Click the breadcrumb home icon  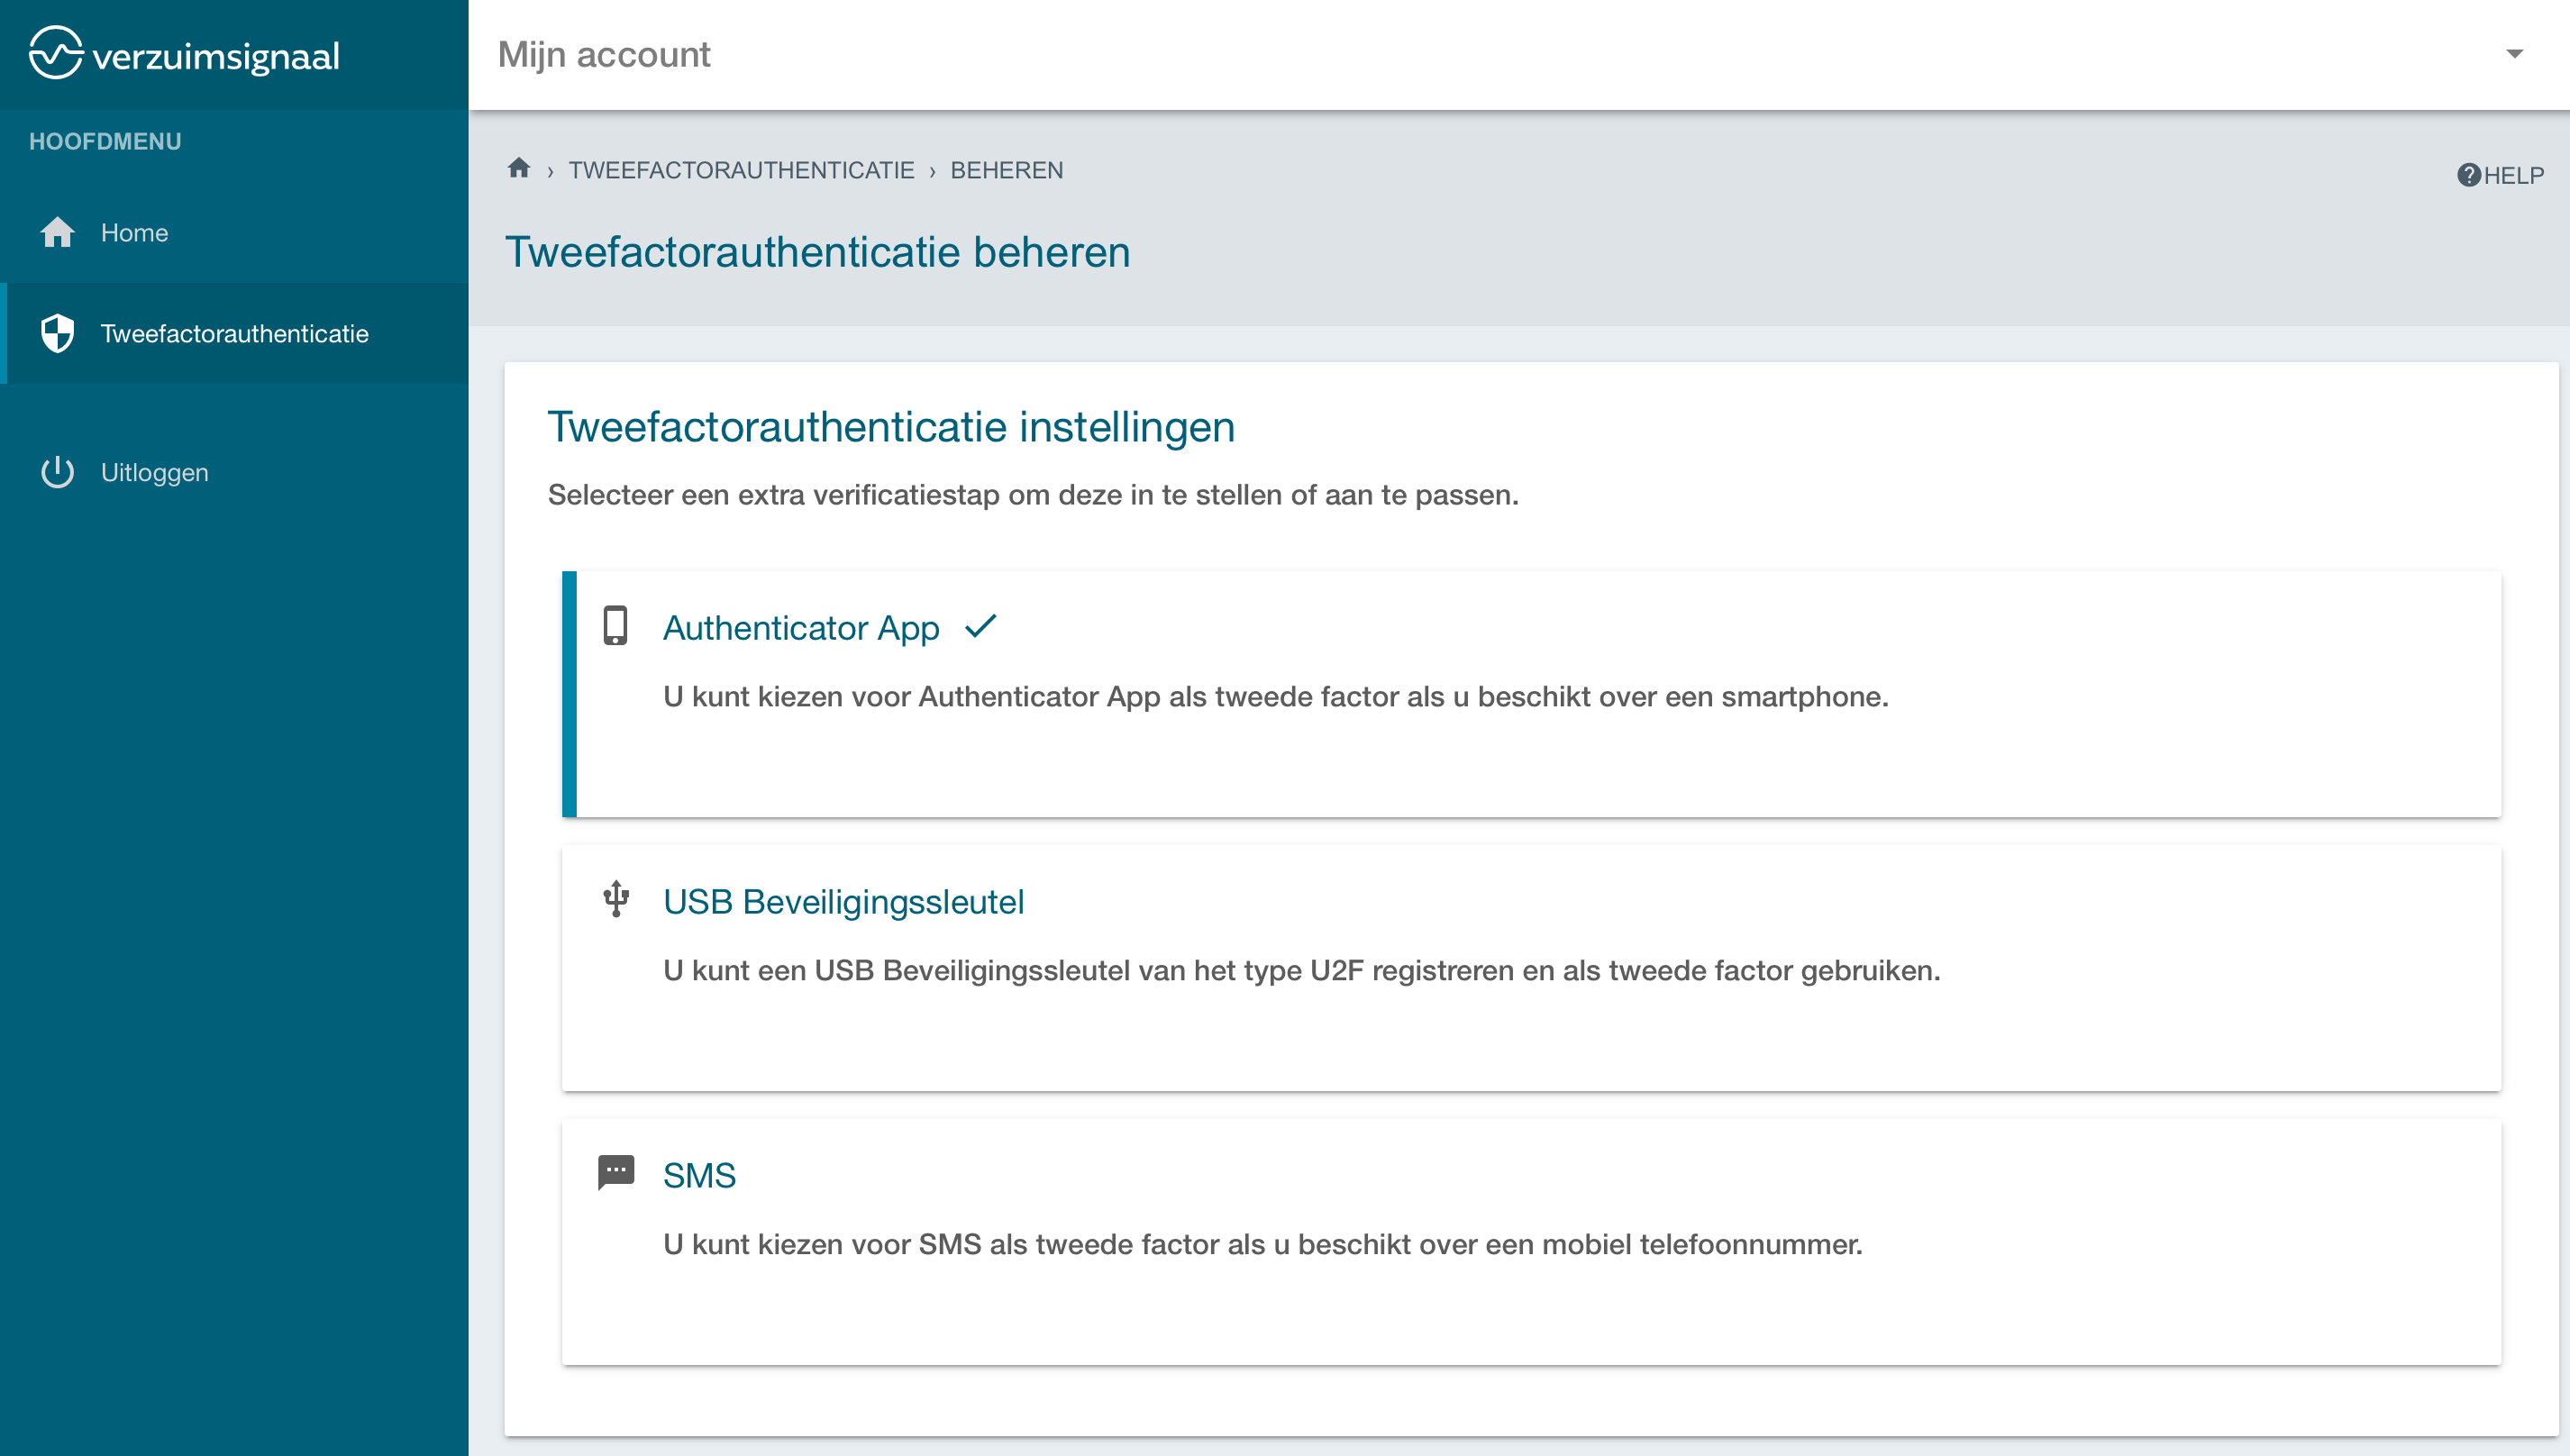518,168
